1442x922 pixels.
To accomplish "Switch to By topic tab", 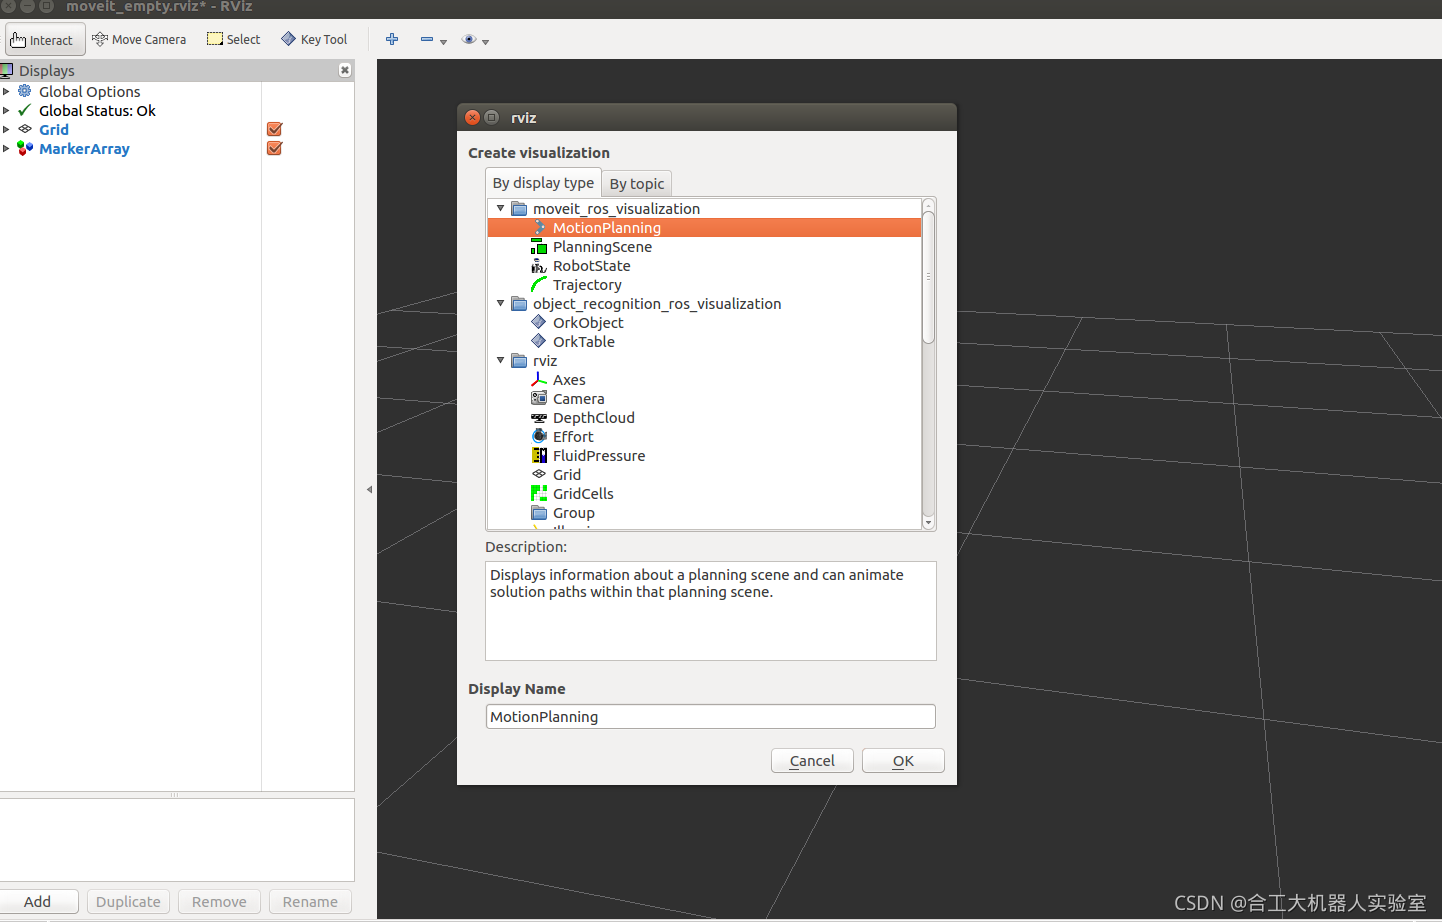I will tap(637, 184).
